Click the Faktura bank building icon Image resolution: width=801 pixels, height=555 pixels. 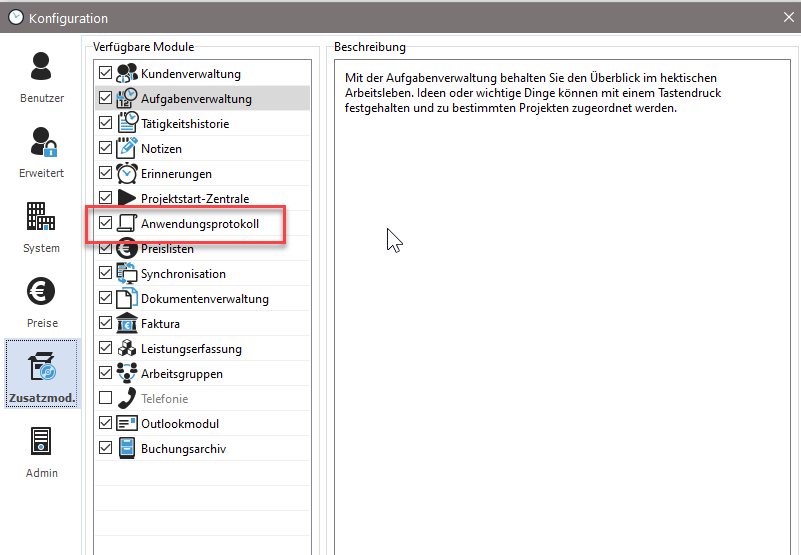pyautogui.click(x=127, y=323)
